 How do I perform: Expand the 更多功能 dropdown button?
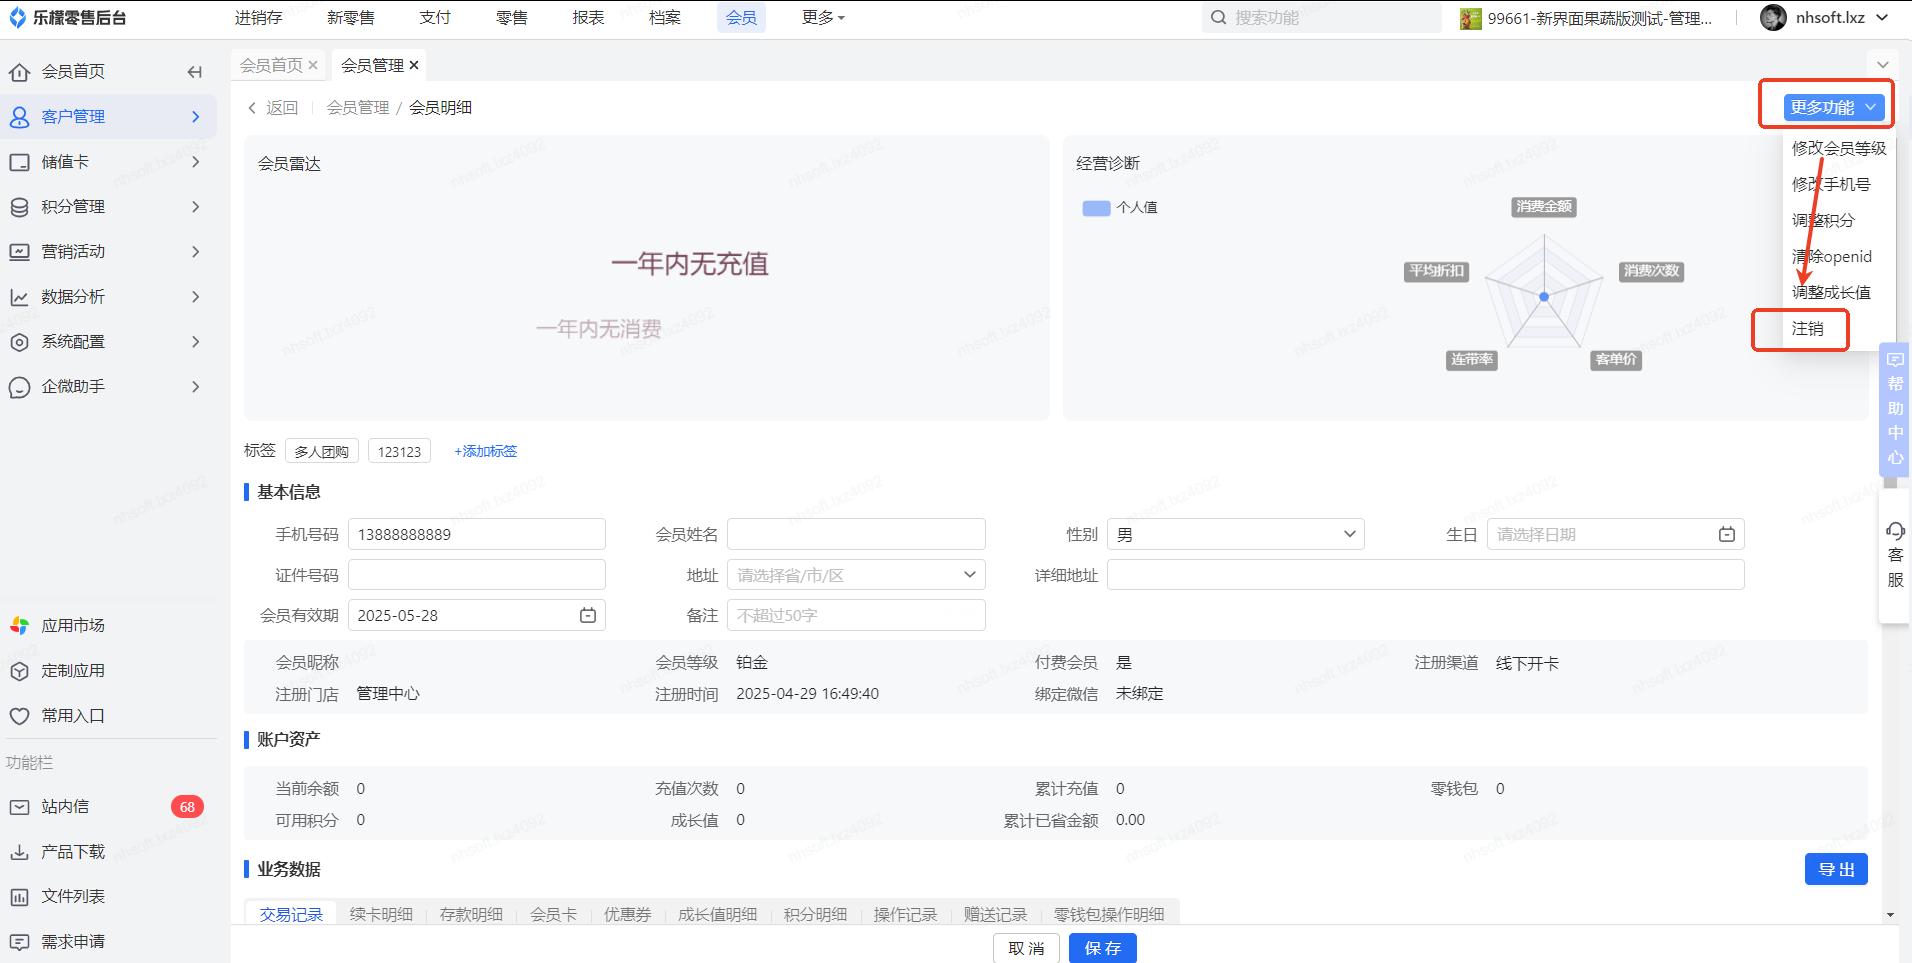click(1833, 107)
